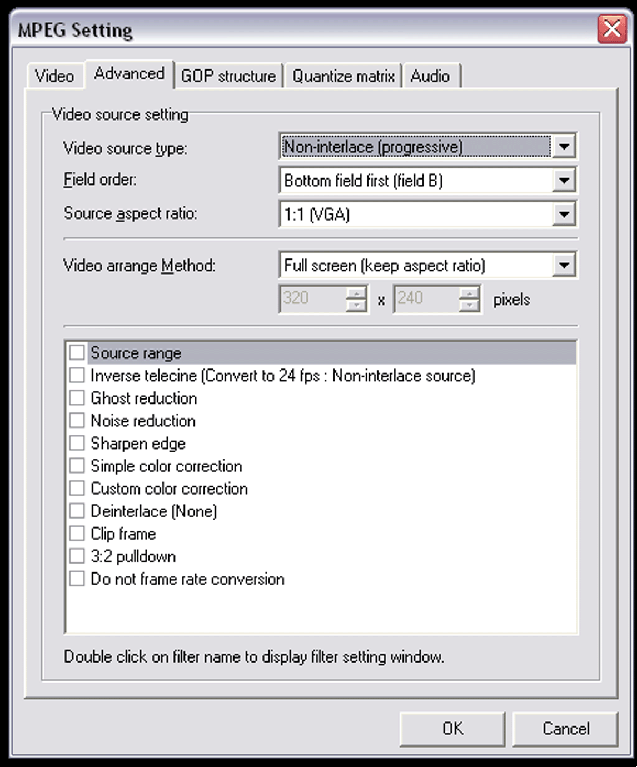This screenshot has width=637, height=767.
Task: Enable the Ghost reduction checkbox
Action: [77, 398]
